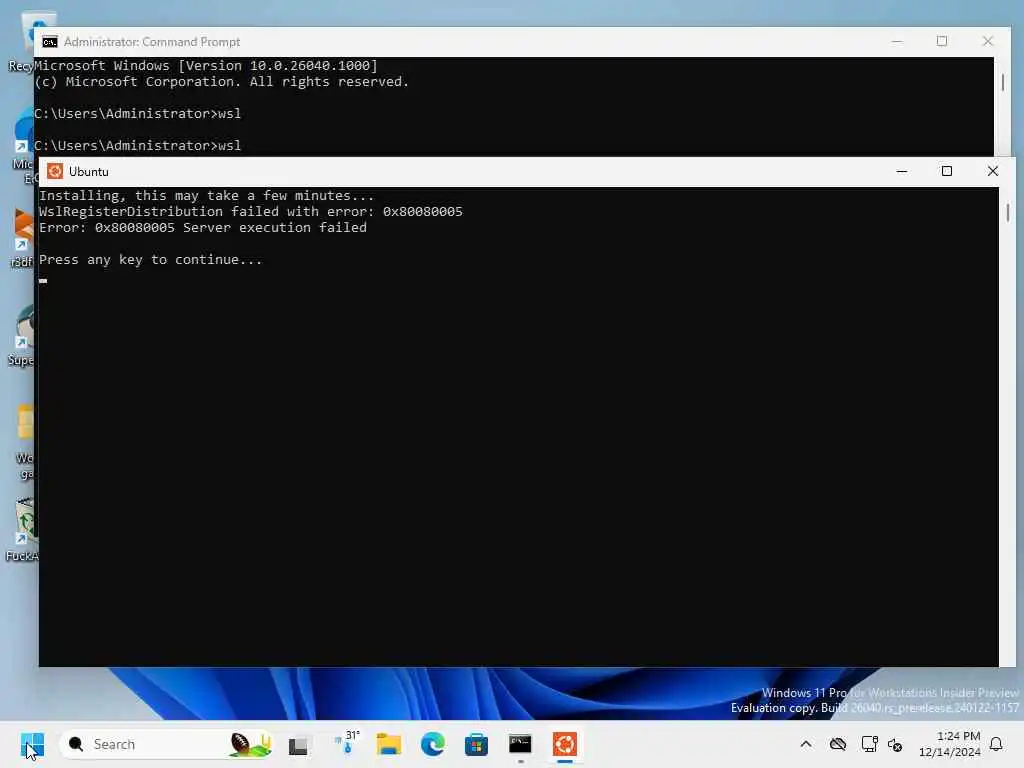The width and height of the screenshot is (1024, 768).
Task: Click the taskbar Search box
Action: tap(167, 744)
